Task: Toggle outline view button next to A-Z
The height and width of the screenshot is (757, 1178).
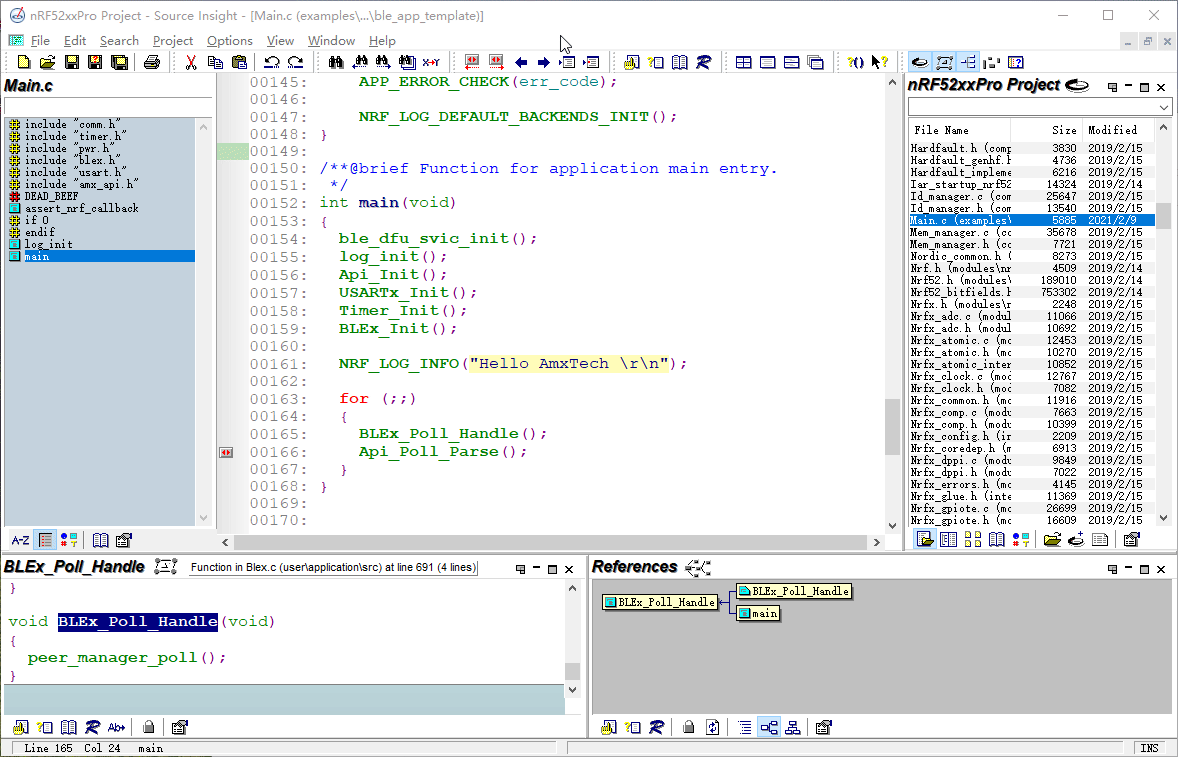Action: pyautogui.click(x=46, y=540)
